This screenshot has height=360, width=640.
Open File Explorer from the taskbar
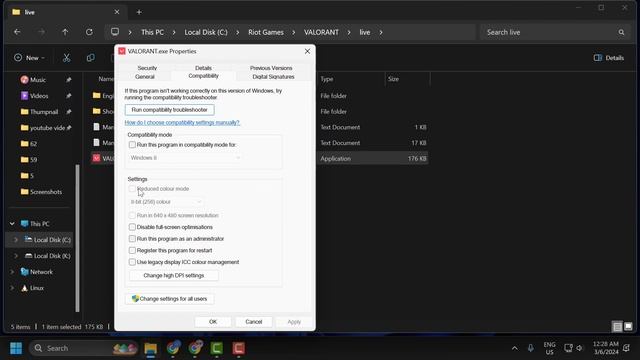(151, 348)
